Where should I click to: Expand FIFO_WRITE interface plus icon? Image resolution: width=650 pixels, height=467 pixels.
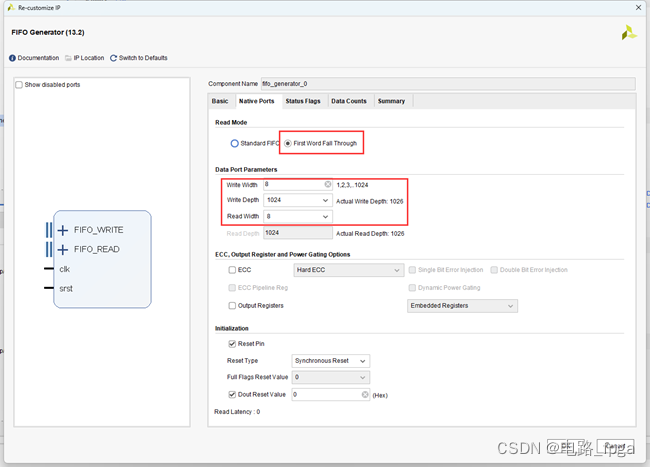tap(63, 230)
